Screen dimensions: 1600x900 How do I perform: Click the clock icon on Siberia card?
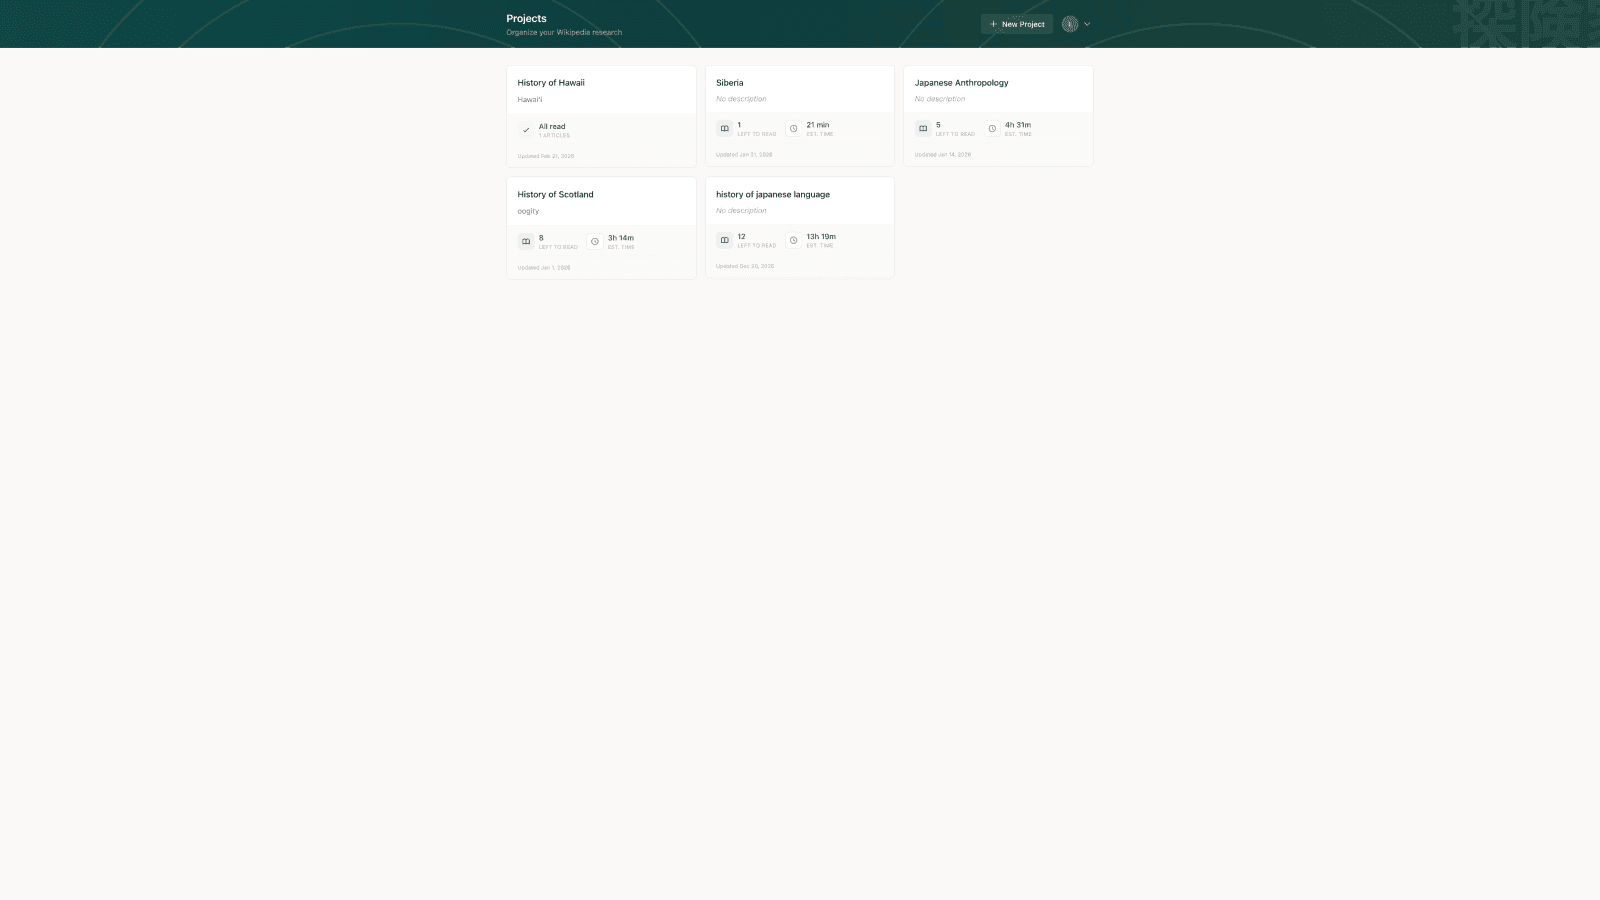click(x=794, y=129)
